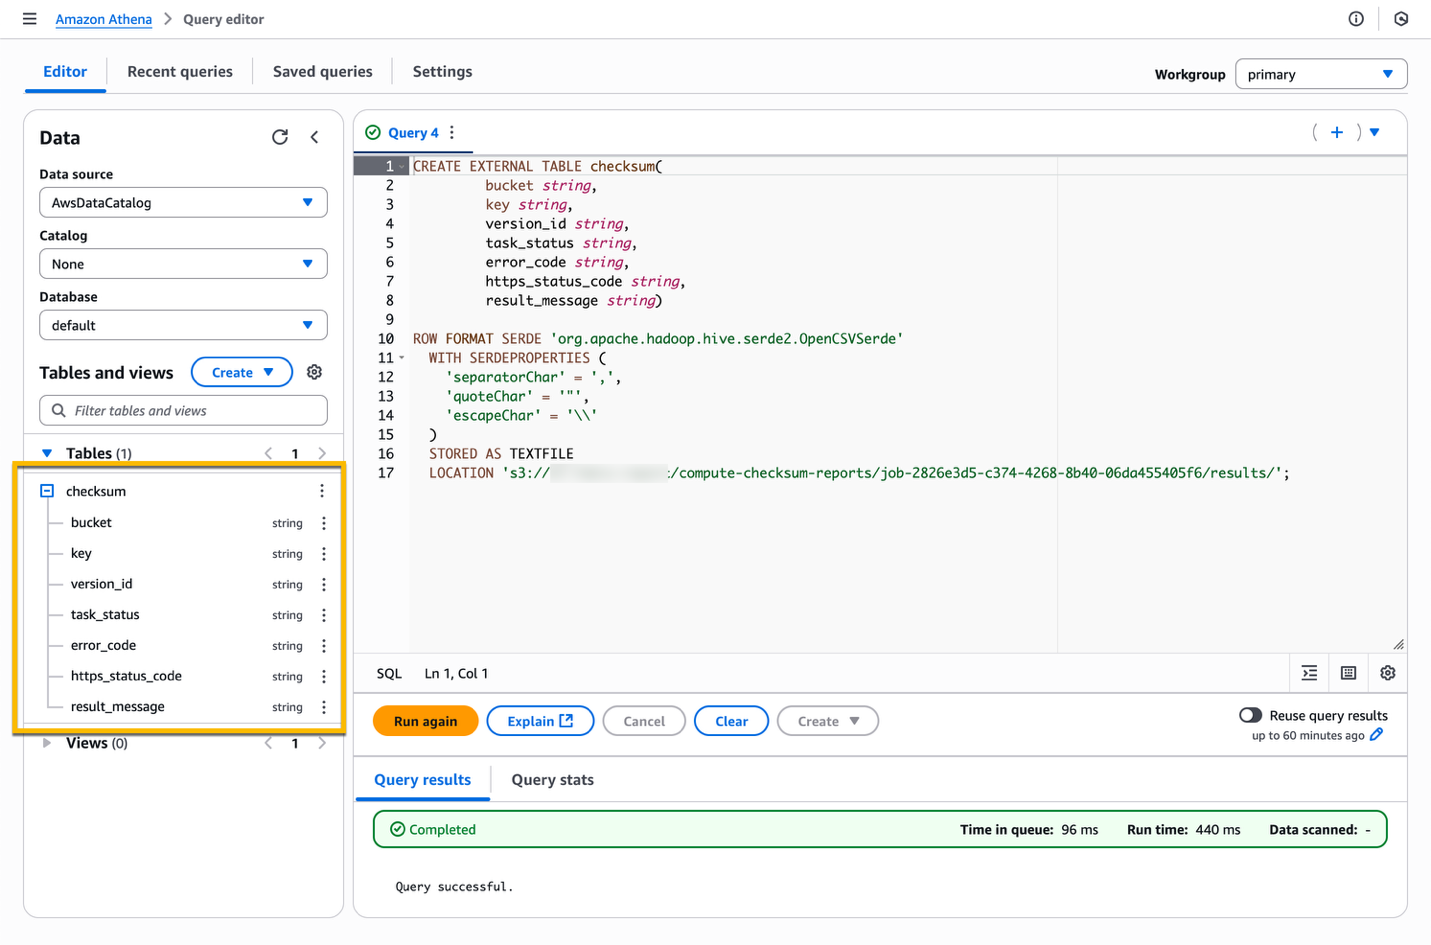Open the Data source dropdown
1431x945 pixels.
coord(183,202)
